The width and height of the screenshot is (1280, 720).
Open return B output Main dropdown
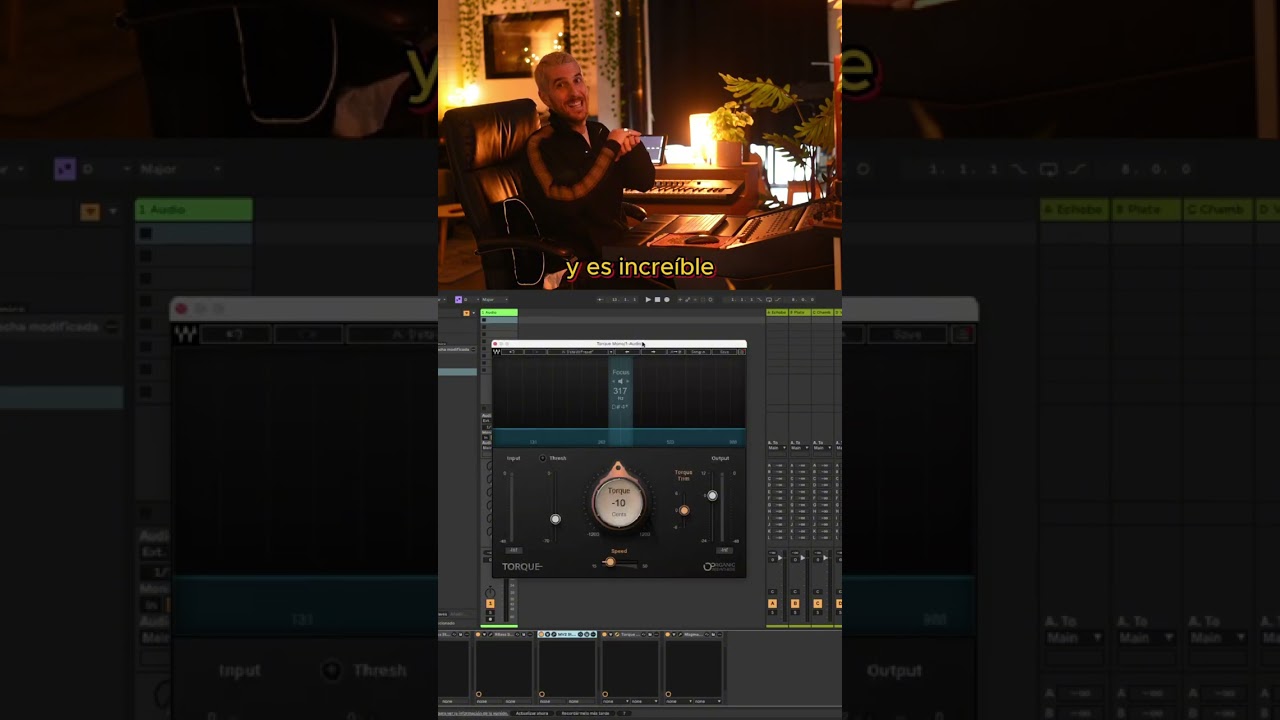(799, 448)
